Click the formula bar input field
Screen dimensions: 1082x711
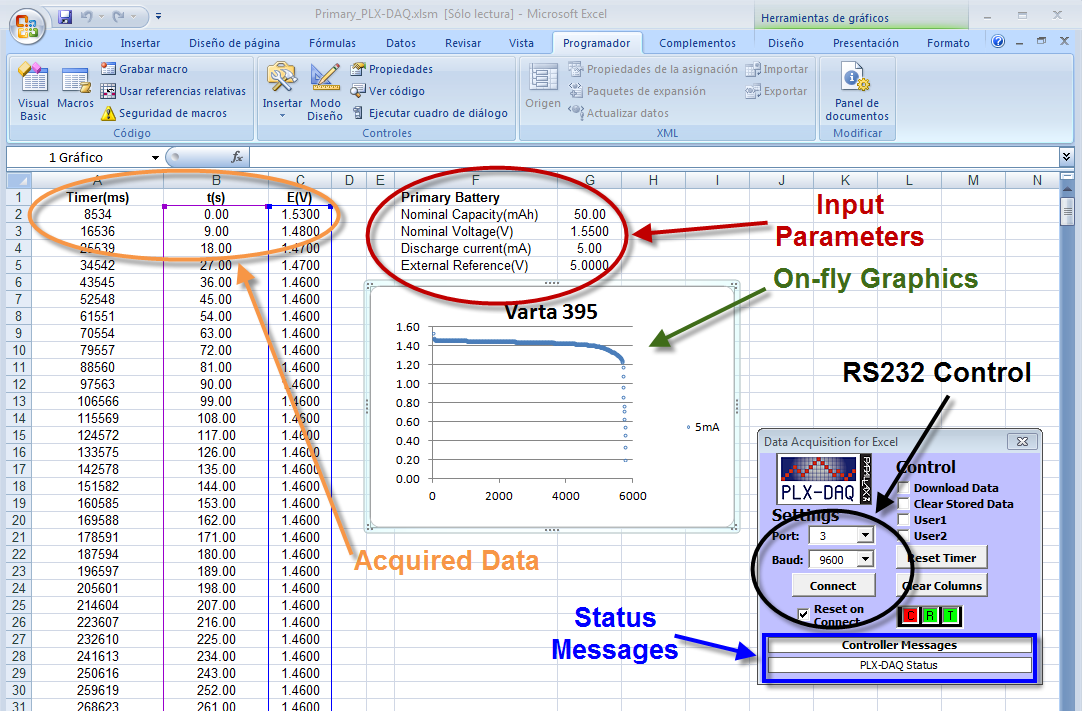[650, 157]
